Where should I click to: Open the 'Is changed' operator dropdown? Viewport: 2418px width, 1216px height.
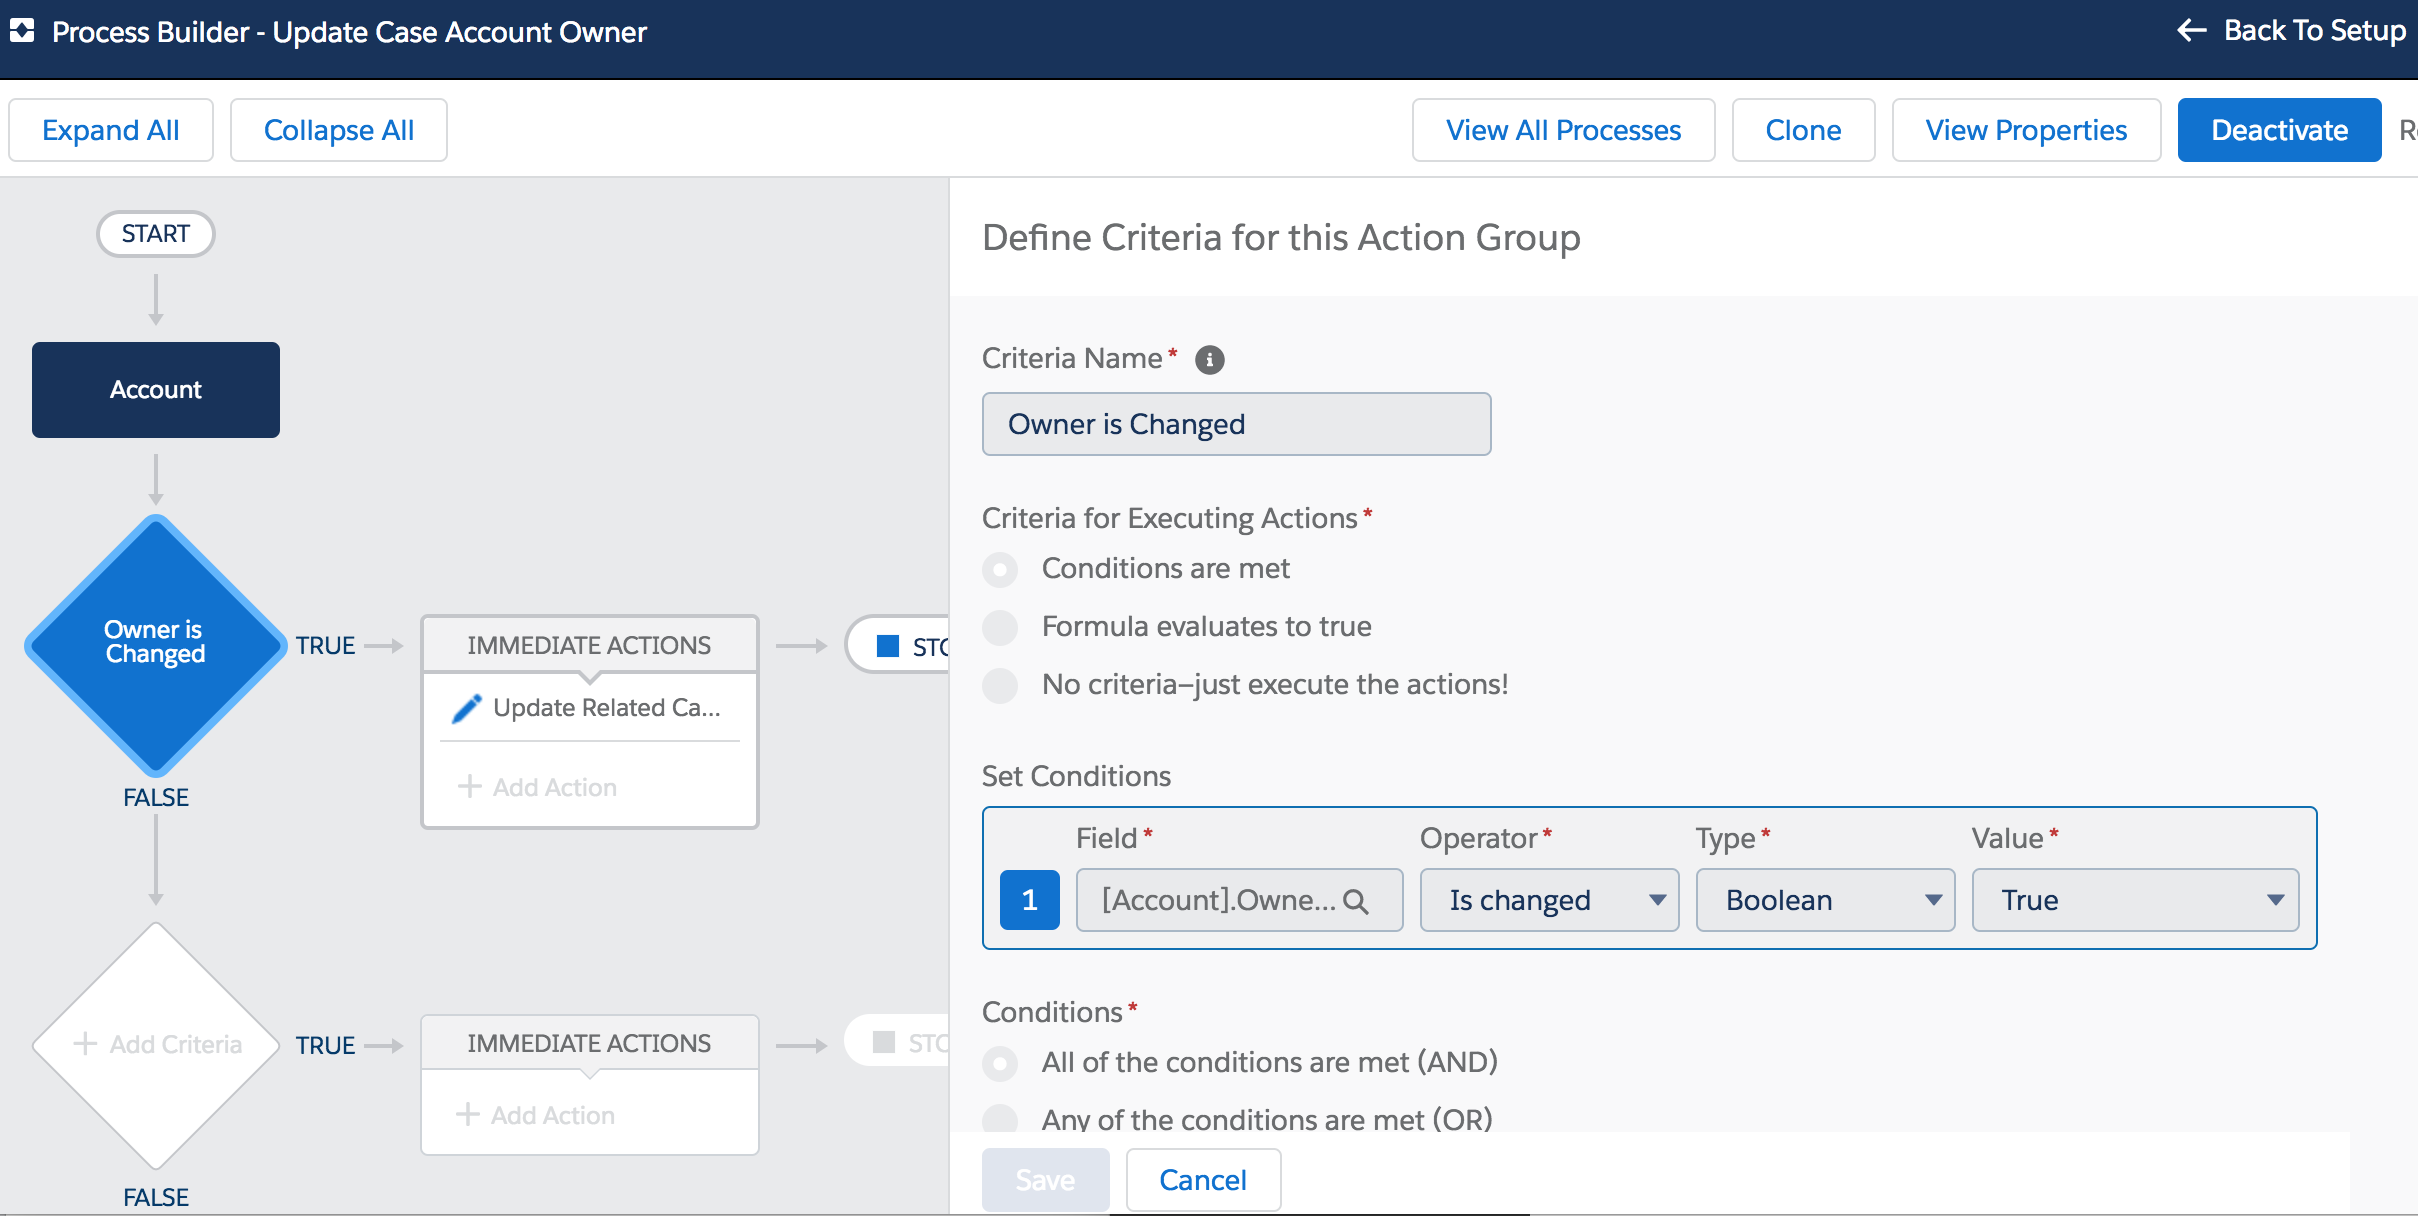pyautogui.click(x=1548, y=901)
